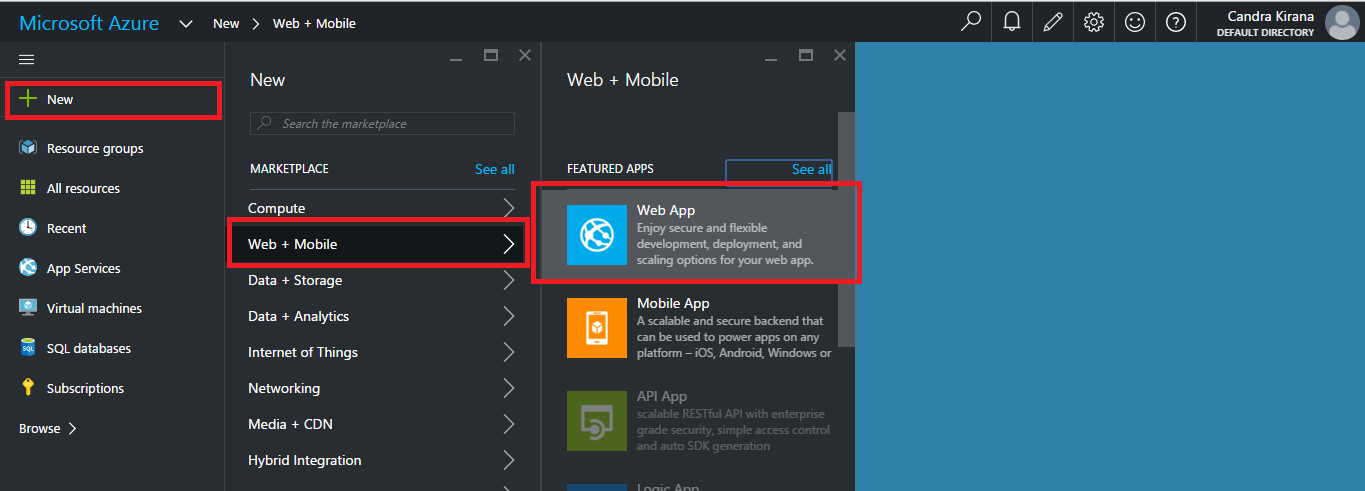Screen dimensions: 1365x491
Task: Select Data + Analytics category label
Action: point(299,316)
